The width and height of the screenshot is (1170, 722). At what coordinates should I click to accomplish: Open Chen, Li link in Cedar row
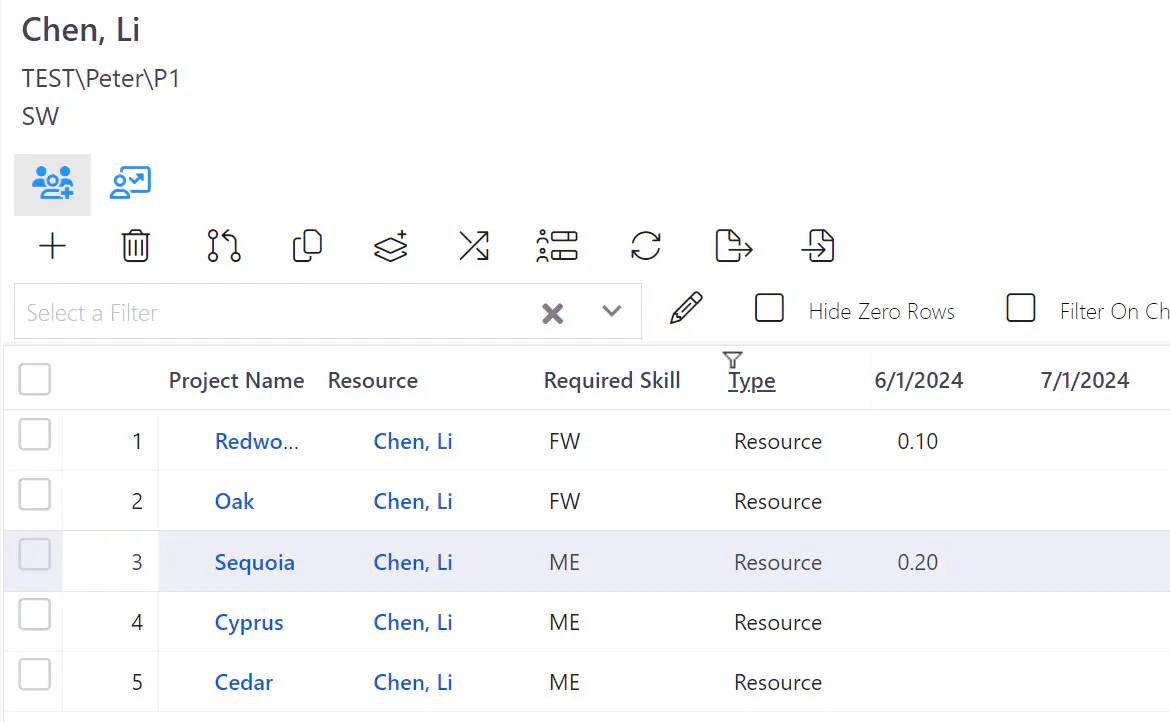(x=413, y=682)
